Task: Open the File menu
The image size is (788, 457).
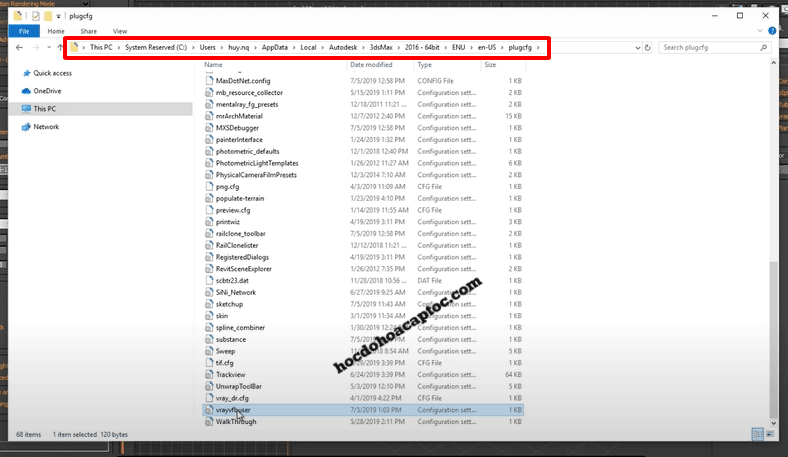Action: click(22, 31)
